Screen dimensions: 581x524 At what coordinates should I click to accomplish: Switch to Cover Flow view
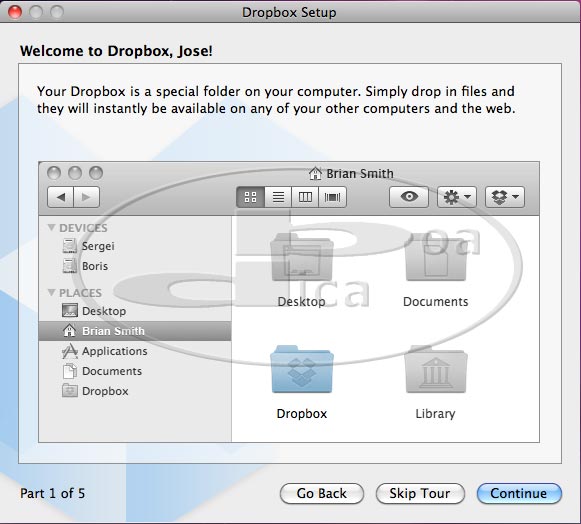point(332,197)
